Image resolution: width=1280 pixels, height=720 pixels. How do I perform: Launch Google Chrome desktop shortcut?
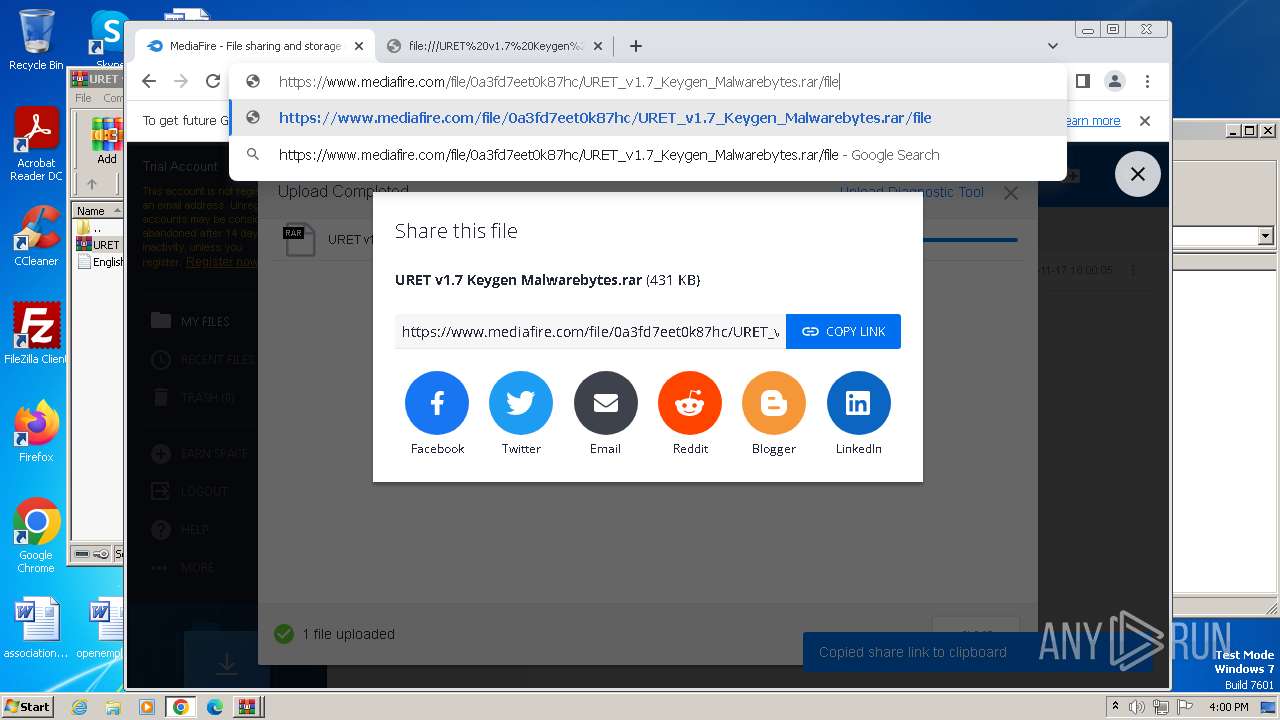coord(36,536)
